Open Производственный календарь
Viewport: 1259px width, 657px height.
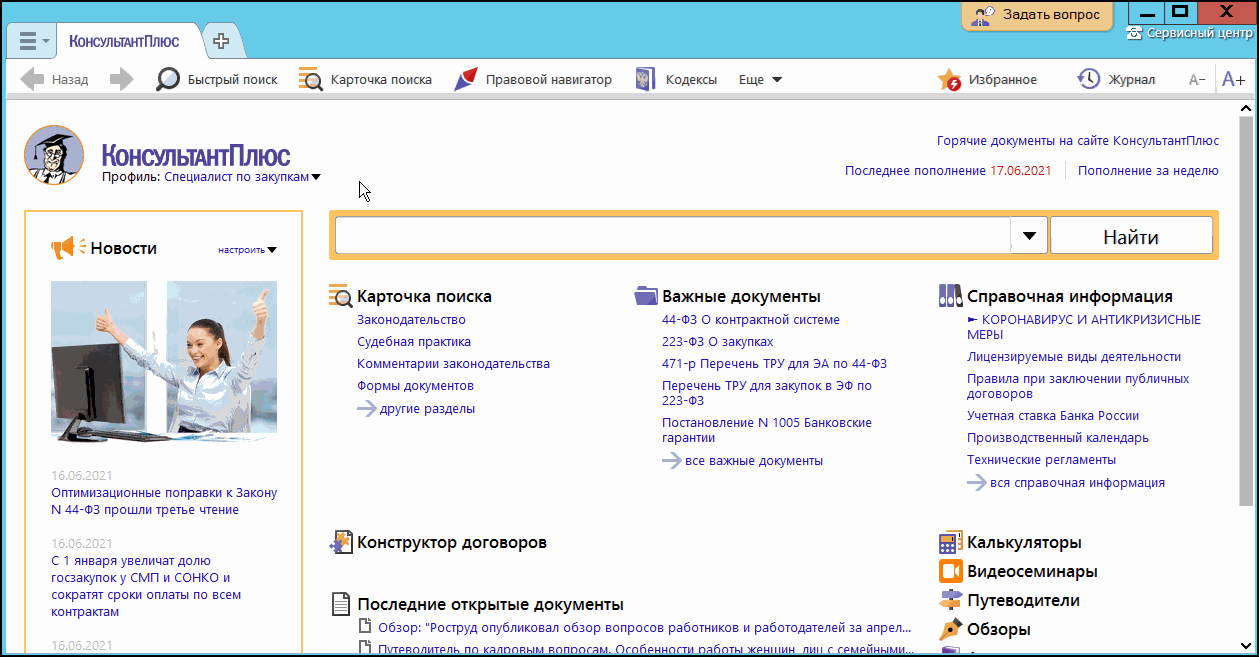pyautogui.click(x=1058, y=438)
